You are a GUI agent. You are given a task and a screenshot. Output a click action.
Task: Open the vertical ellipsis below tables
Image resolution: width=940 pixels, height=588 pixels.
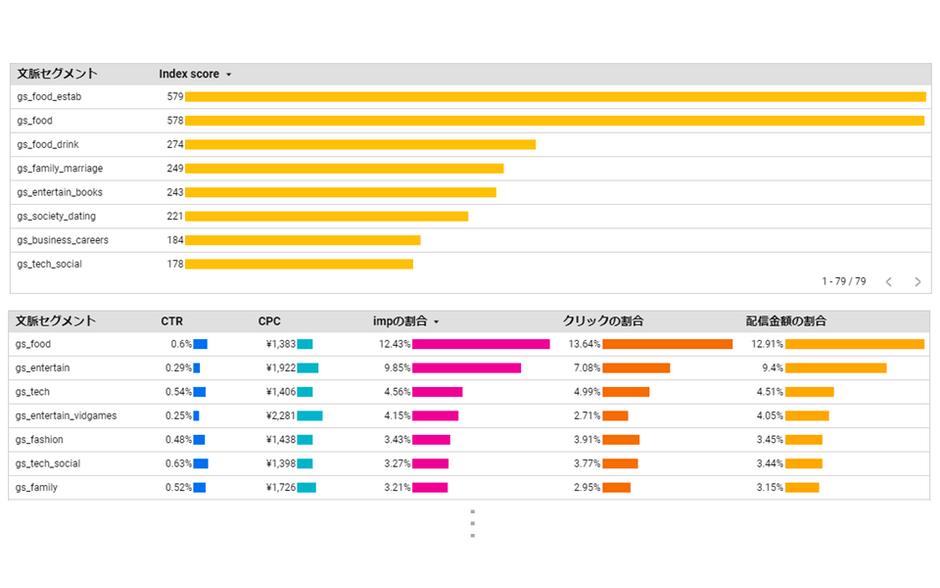click(x=473, y=523)
